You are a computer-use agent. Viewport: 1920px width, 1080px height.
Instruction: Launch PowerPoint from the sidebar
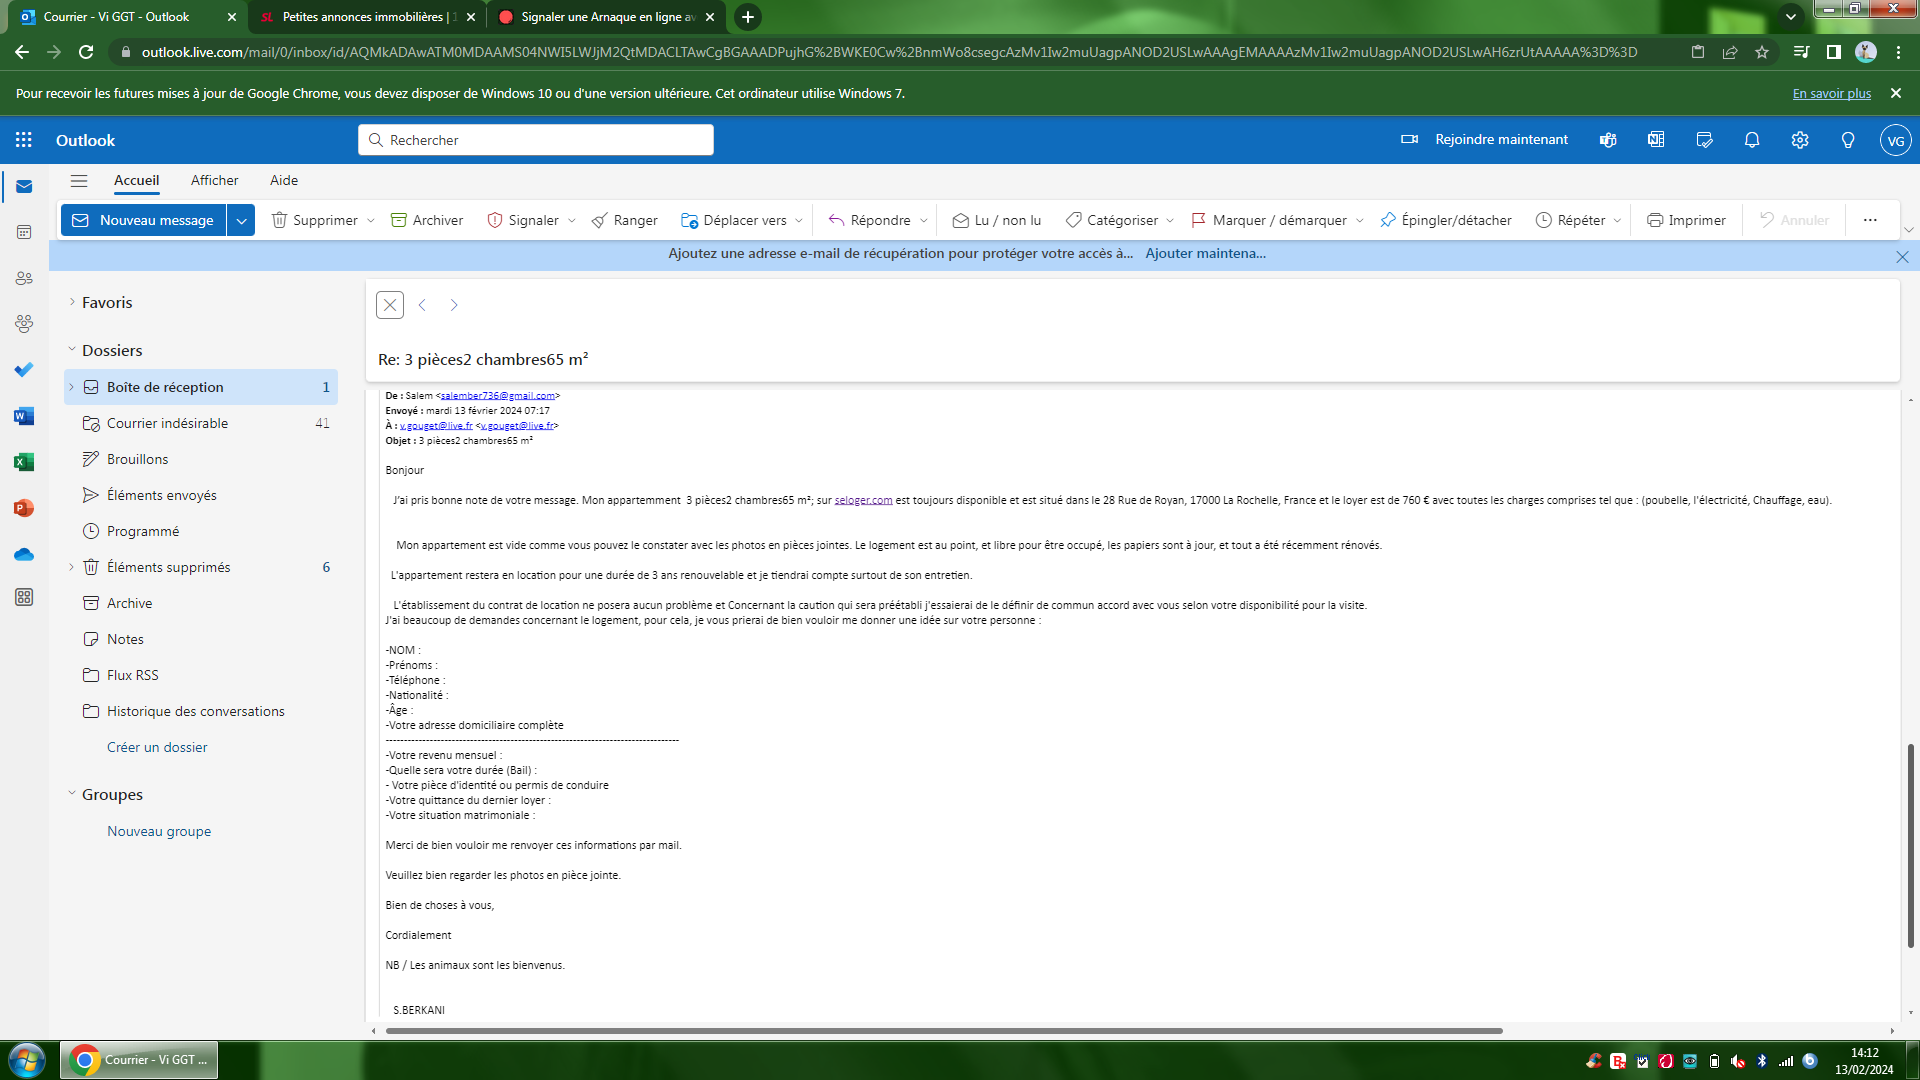(24, 508)
